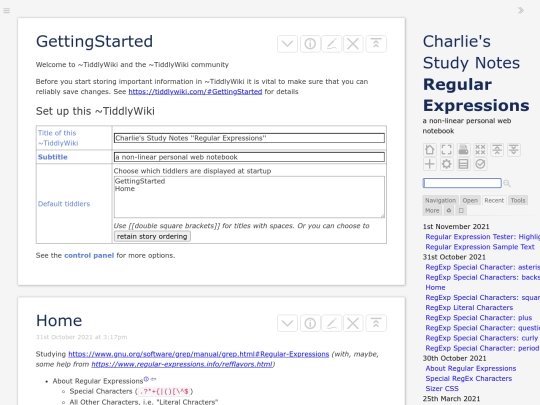
Task: Click save wiki checkmark icon
Action: tap(480, 164)
